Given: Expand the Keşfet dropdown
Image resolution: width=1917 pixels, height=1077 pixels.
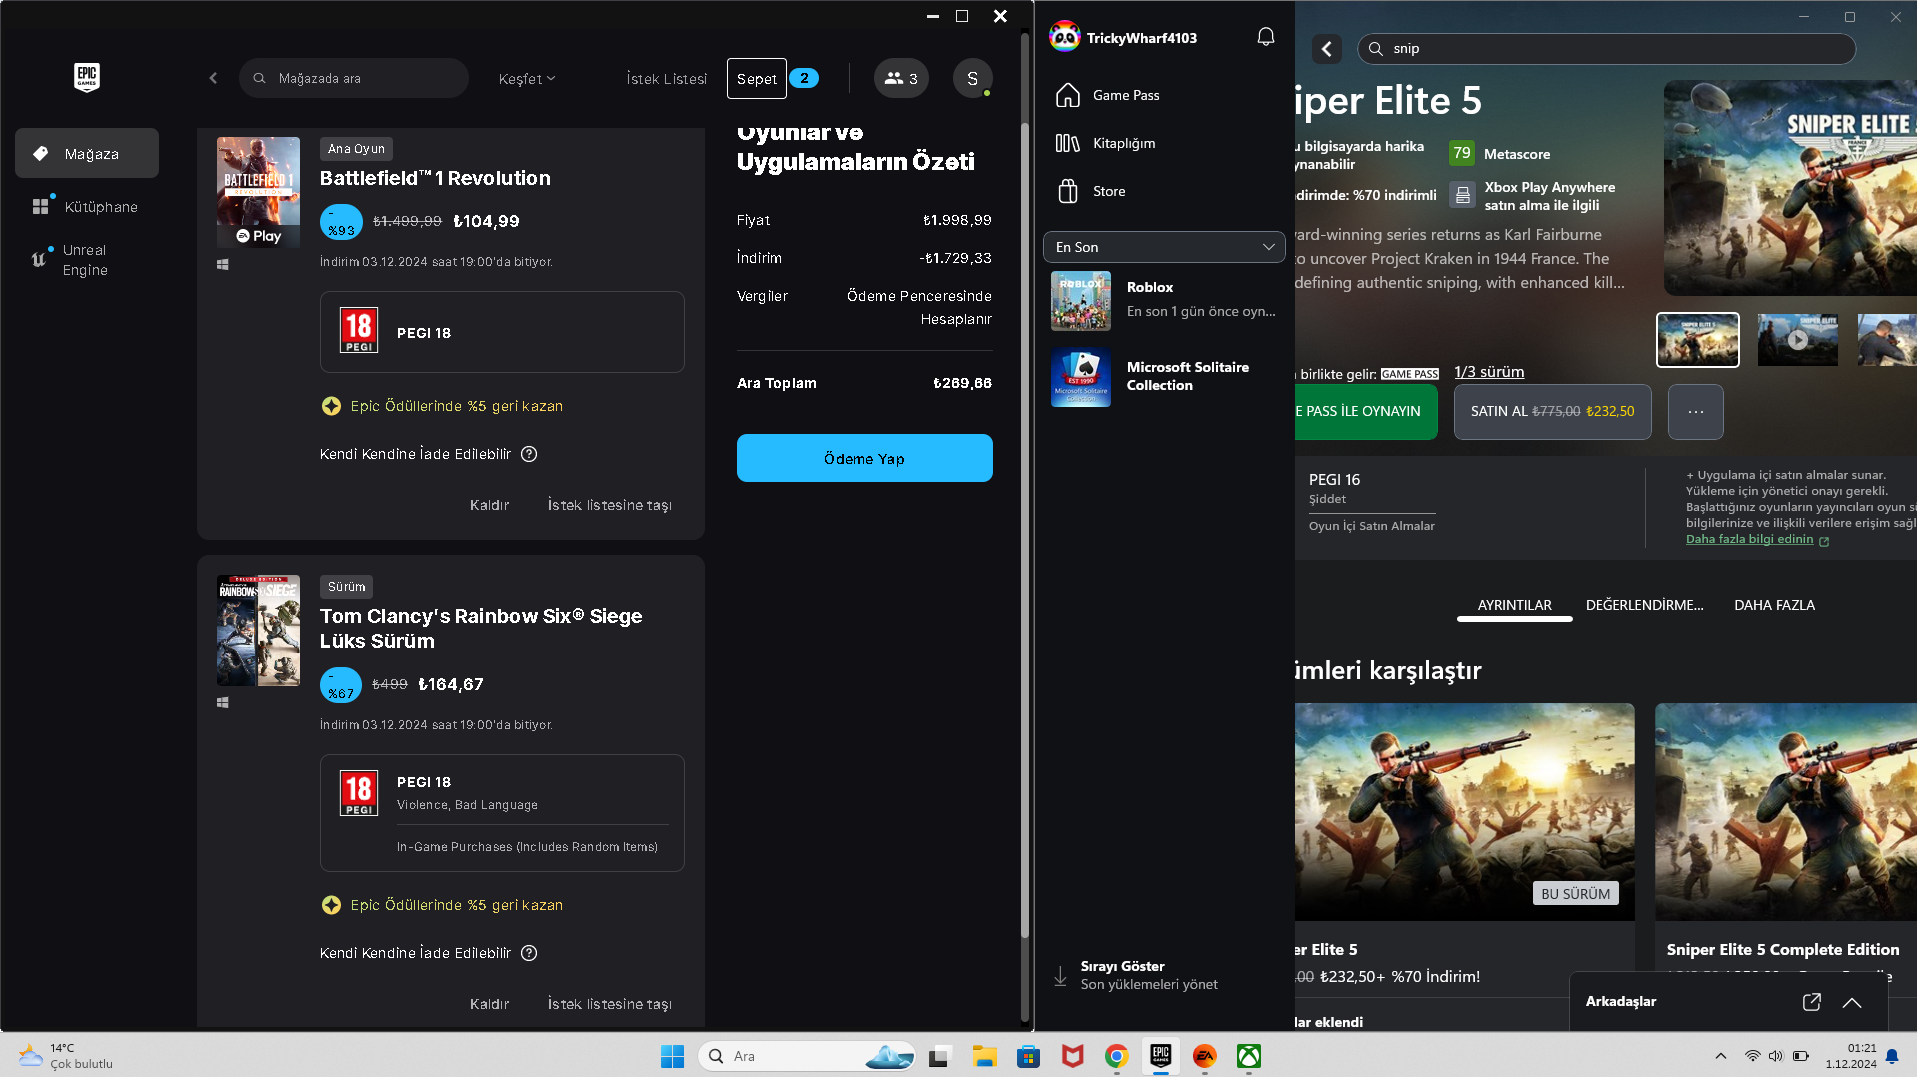Looking at the screenshot, I should click(527, 78).
